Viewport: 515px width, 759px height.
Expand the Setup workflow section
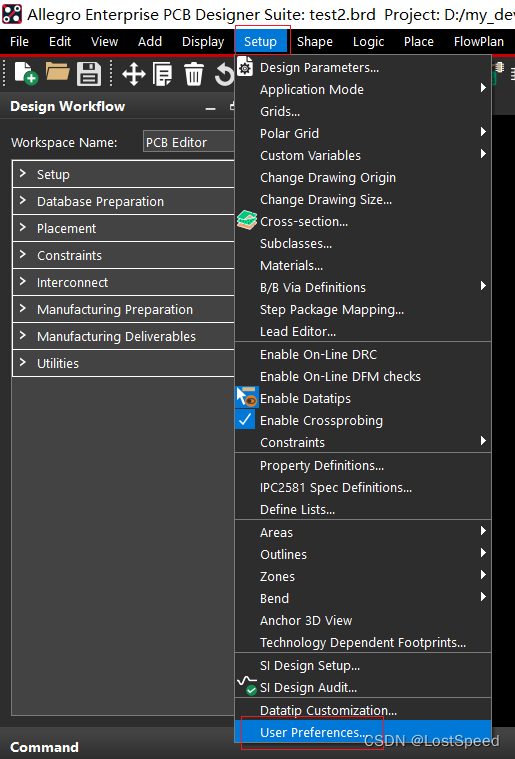point(123,174)
